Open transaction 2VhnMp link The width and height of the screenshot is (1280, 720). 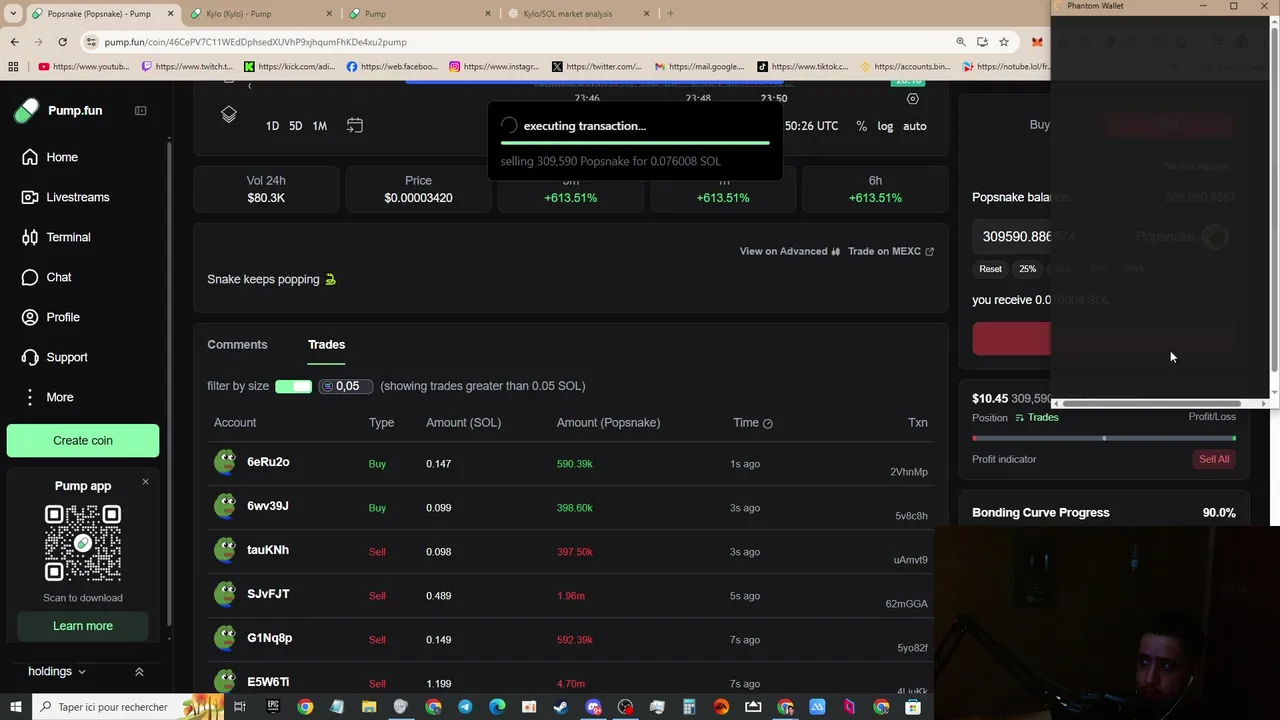pyautogui.click(x=909, y=472)
